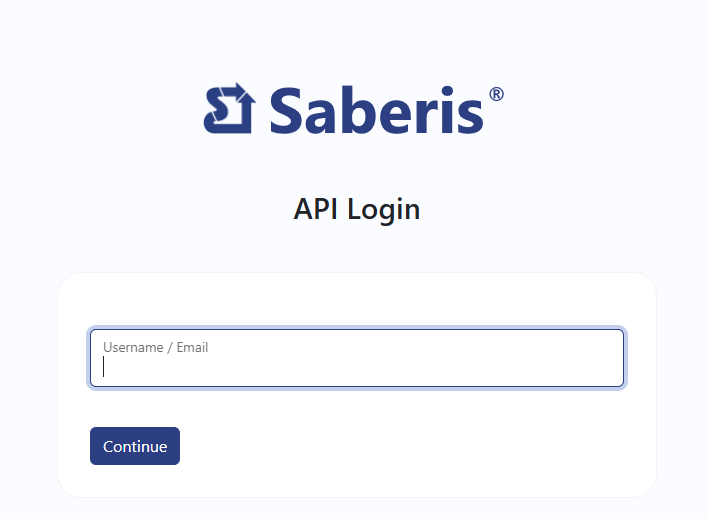Click blank space between logo and heading

click(x=354, y=165)
